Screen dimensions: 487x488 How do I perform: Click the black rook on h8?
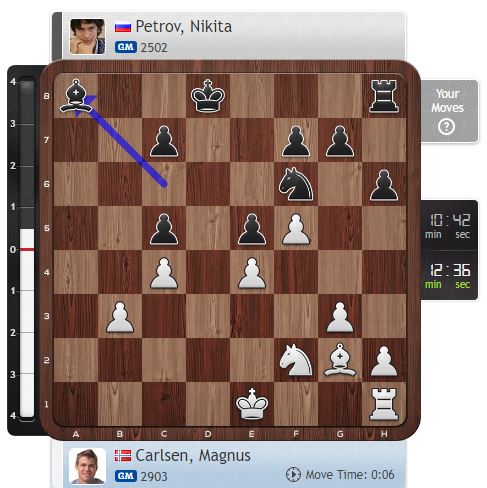tap(384, 96)
